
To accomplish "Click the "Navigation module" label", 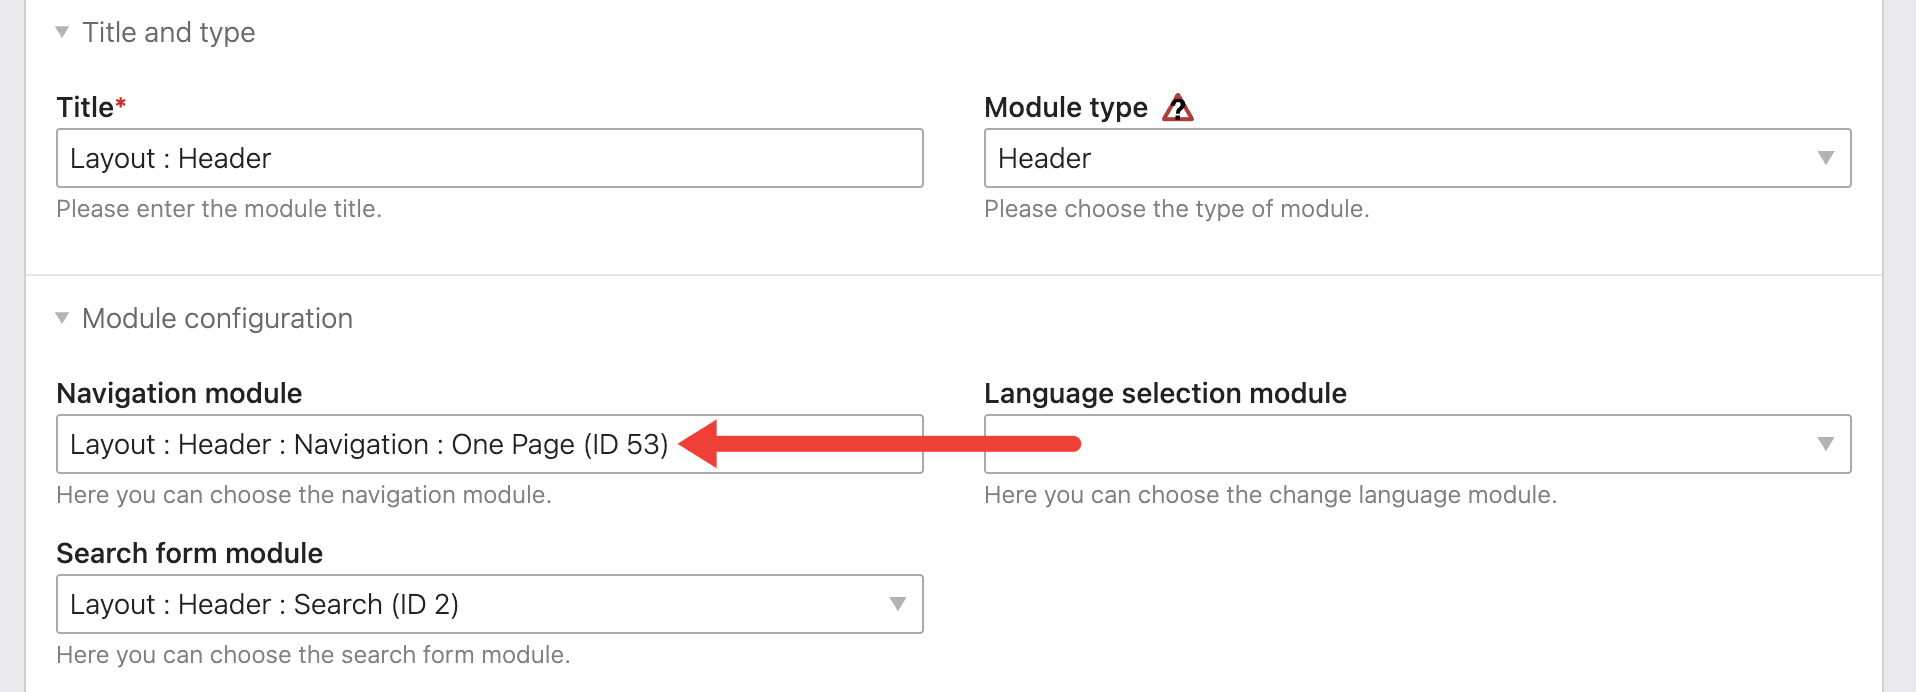I will 179,393.
